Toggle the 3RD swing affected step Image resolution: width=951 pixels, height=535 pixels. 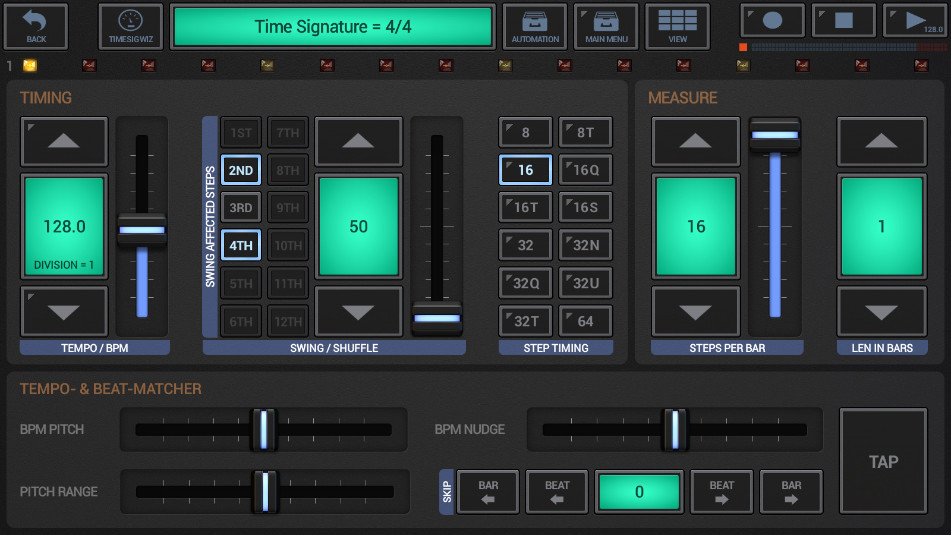pos(241,208)
